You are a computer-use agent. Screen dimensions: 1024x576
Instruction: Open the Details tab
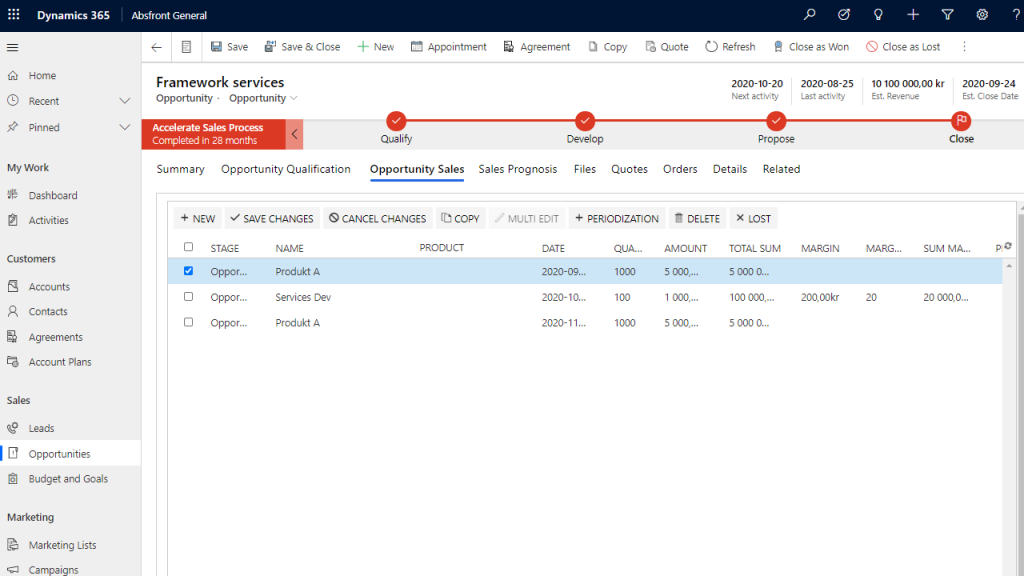point(729,169)
